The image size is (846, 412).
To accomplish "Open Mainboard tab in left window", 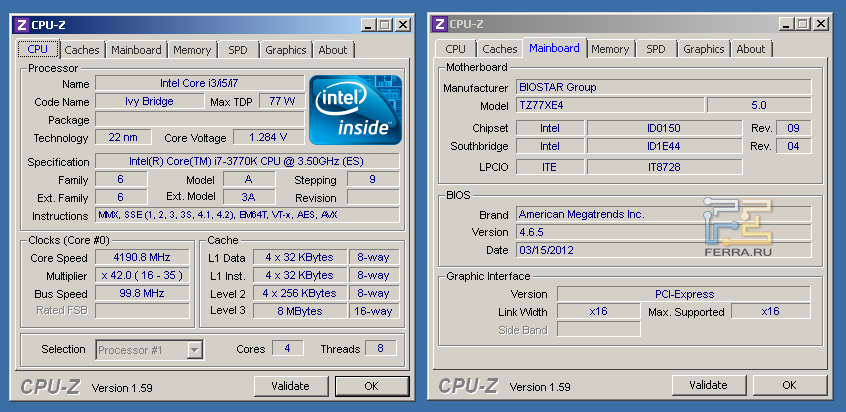I will click(137, 50).
